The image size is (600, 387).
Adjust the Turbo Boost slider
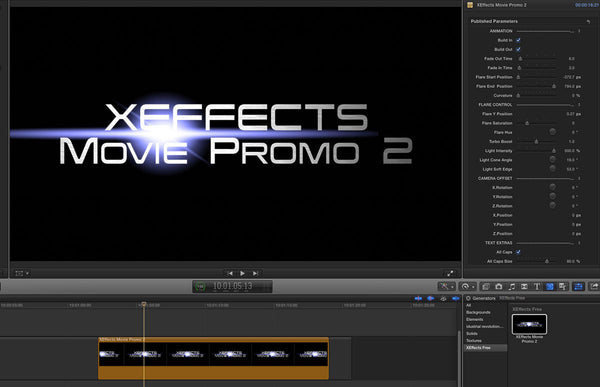(x=536, y=142)
